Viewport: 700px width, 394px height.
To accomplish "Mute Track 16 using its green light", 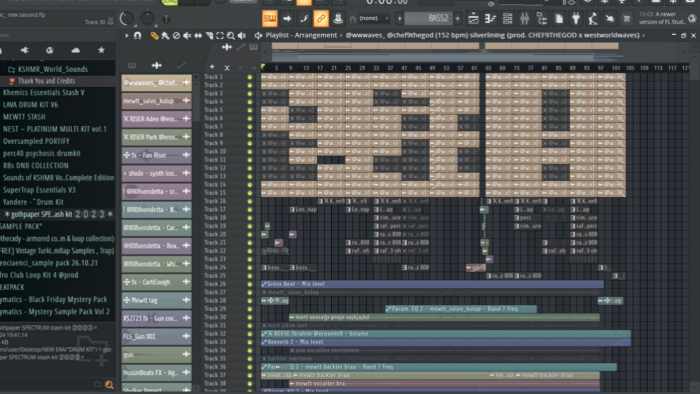I will tap(250, 201).
